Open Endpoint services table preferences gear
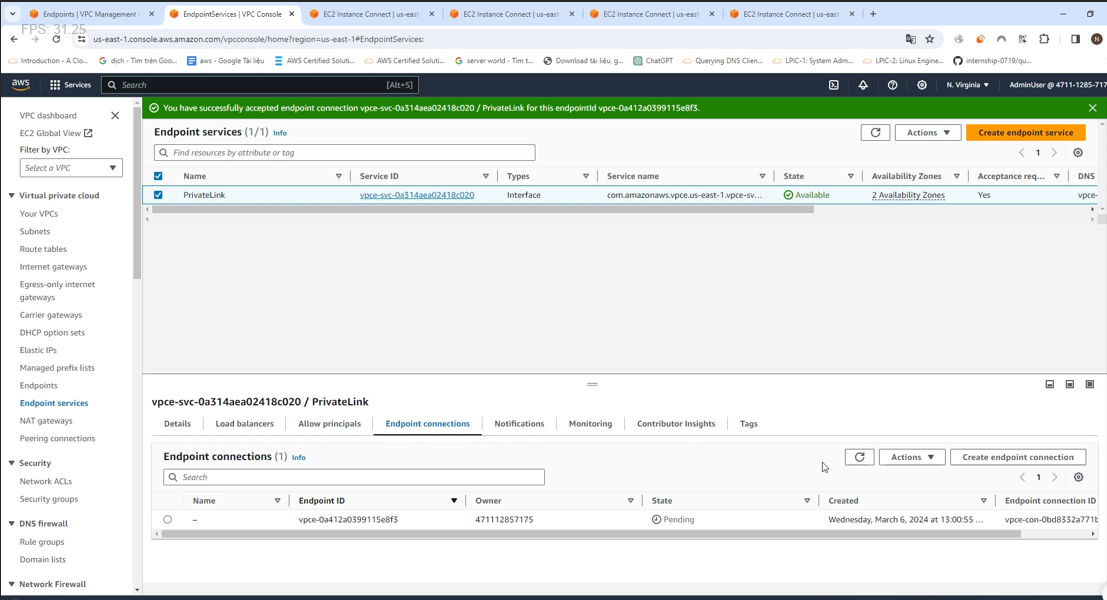This screenshot has height=600, width=1107. tap(1078, 152)
